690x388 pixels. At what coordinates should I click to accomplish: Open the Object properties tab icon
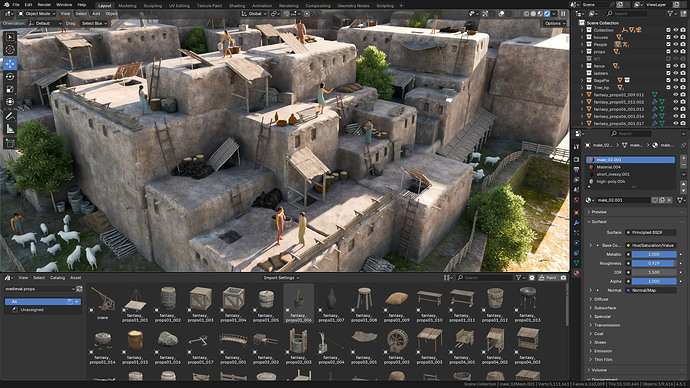point(576,212)
